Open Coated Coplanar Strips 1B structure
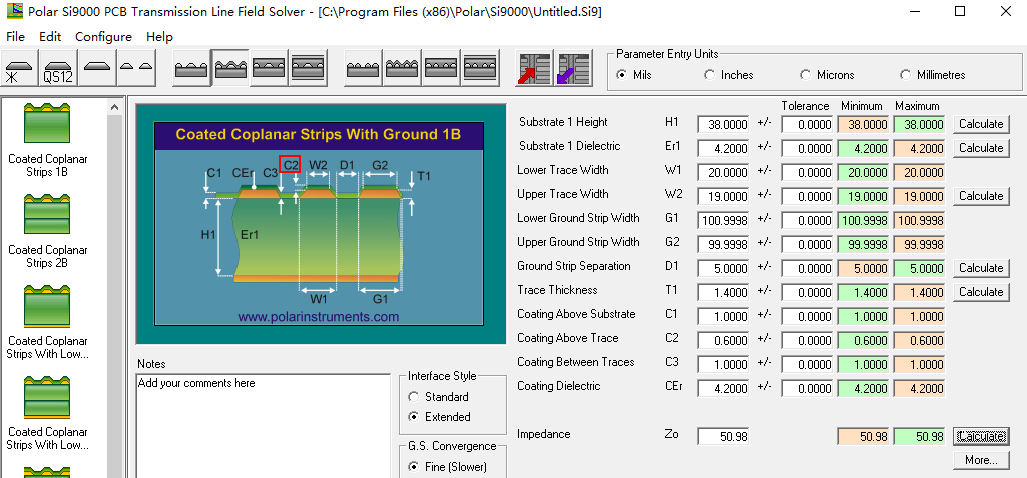 click(x=47, y=139)
